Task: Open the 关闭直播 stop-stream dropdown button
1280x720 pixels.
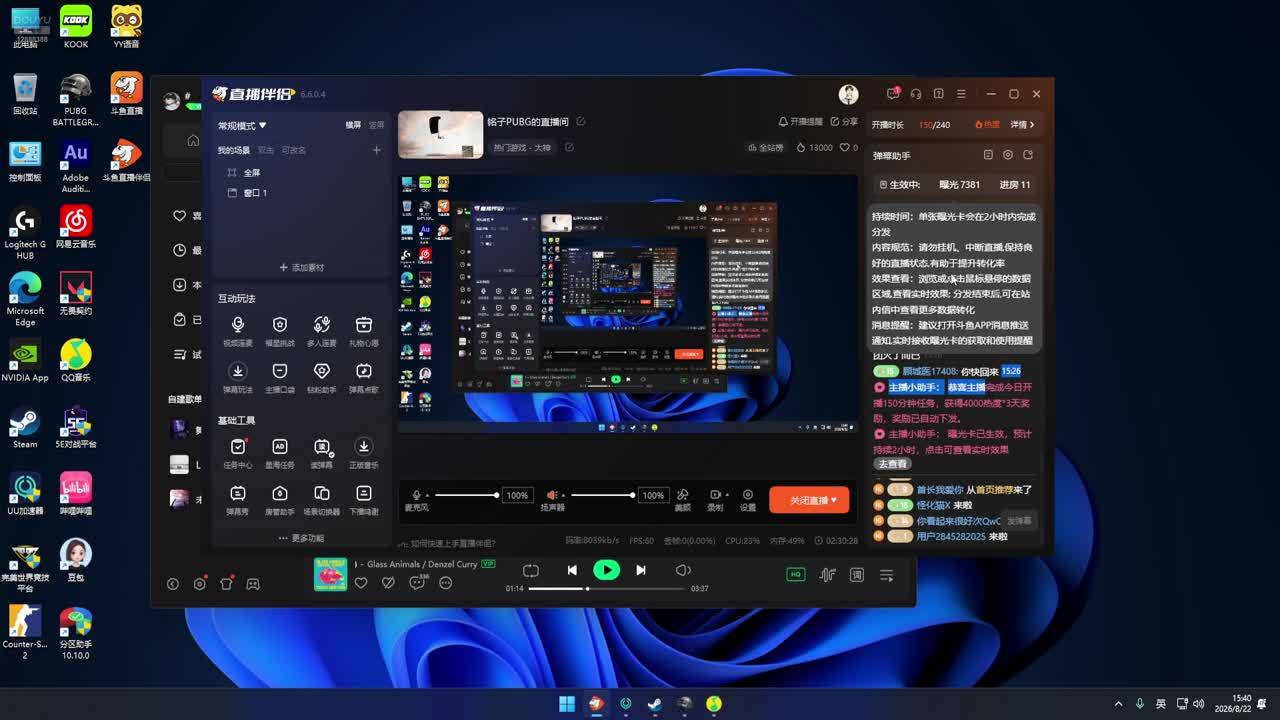Action: tap(809, 500)
